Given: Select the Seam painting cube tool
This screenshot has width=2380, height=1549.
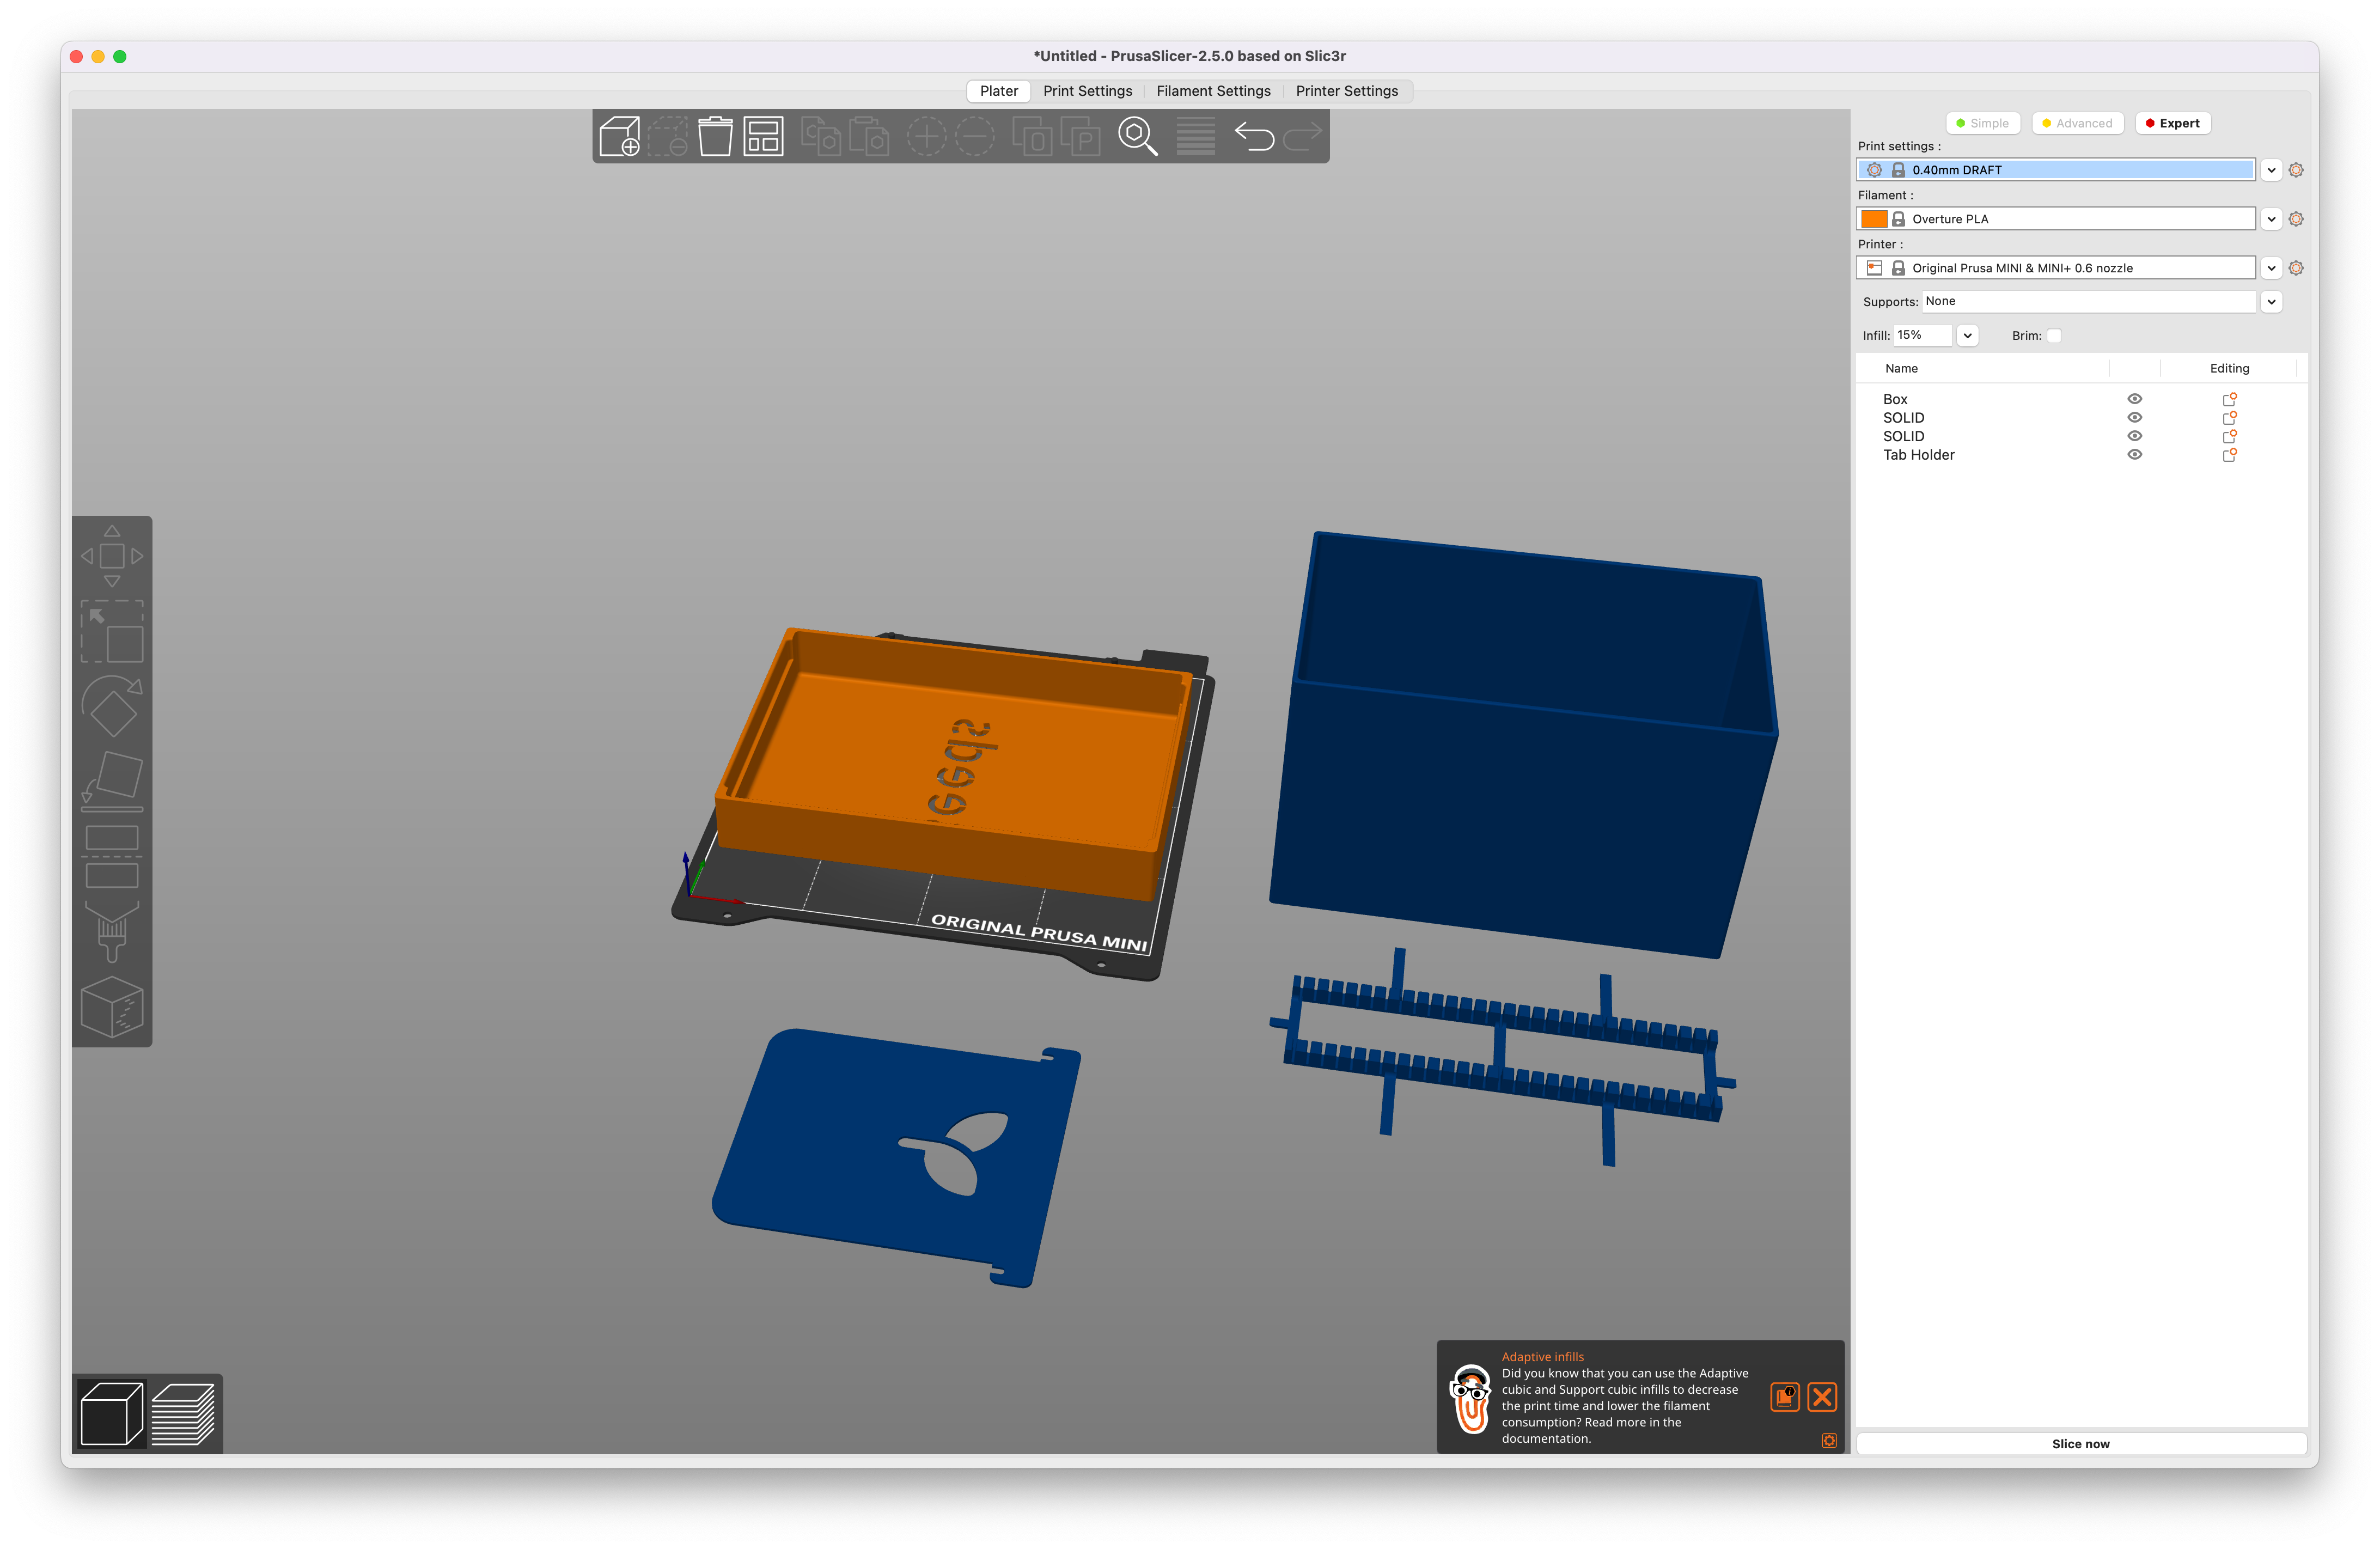Looking at the screenshot, I should tap(112, 1007).
